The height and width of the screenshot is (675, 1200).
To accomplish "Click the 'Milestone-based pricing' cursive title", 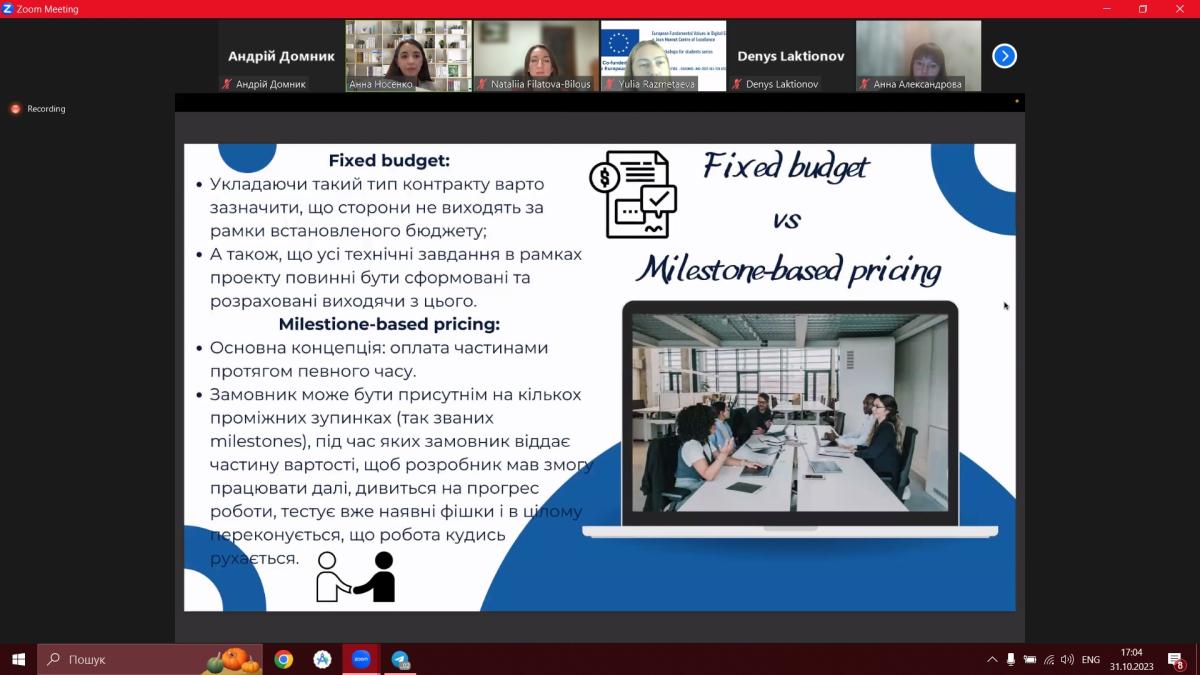I will (x=788, y=269).
